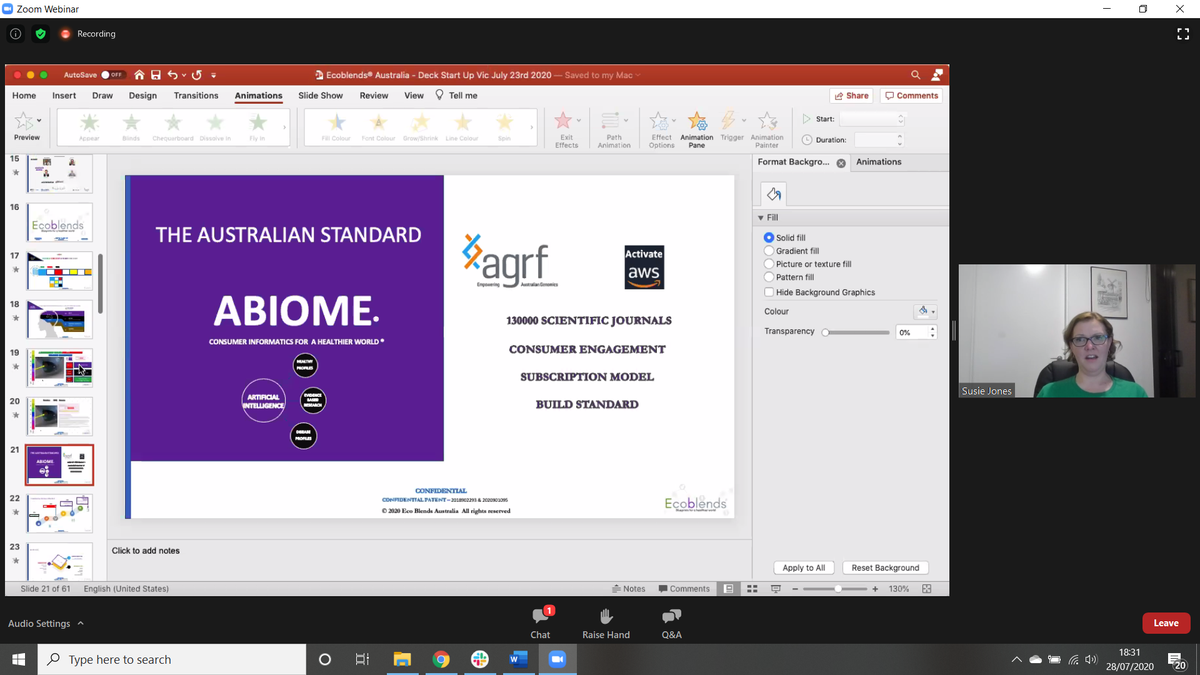
Task: Open the Draw ribbon tab
Action: click(102, 96)
